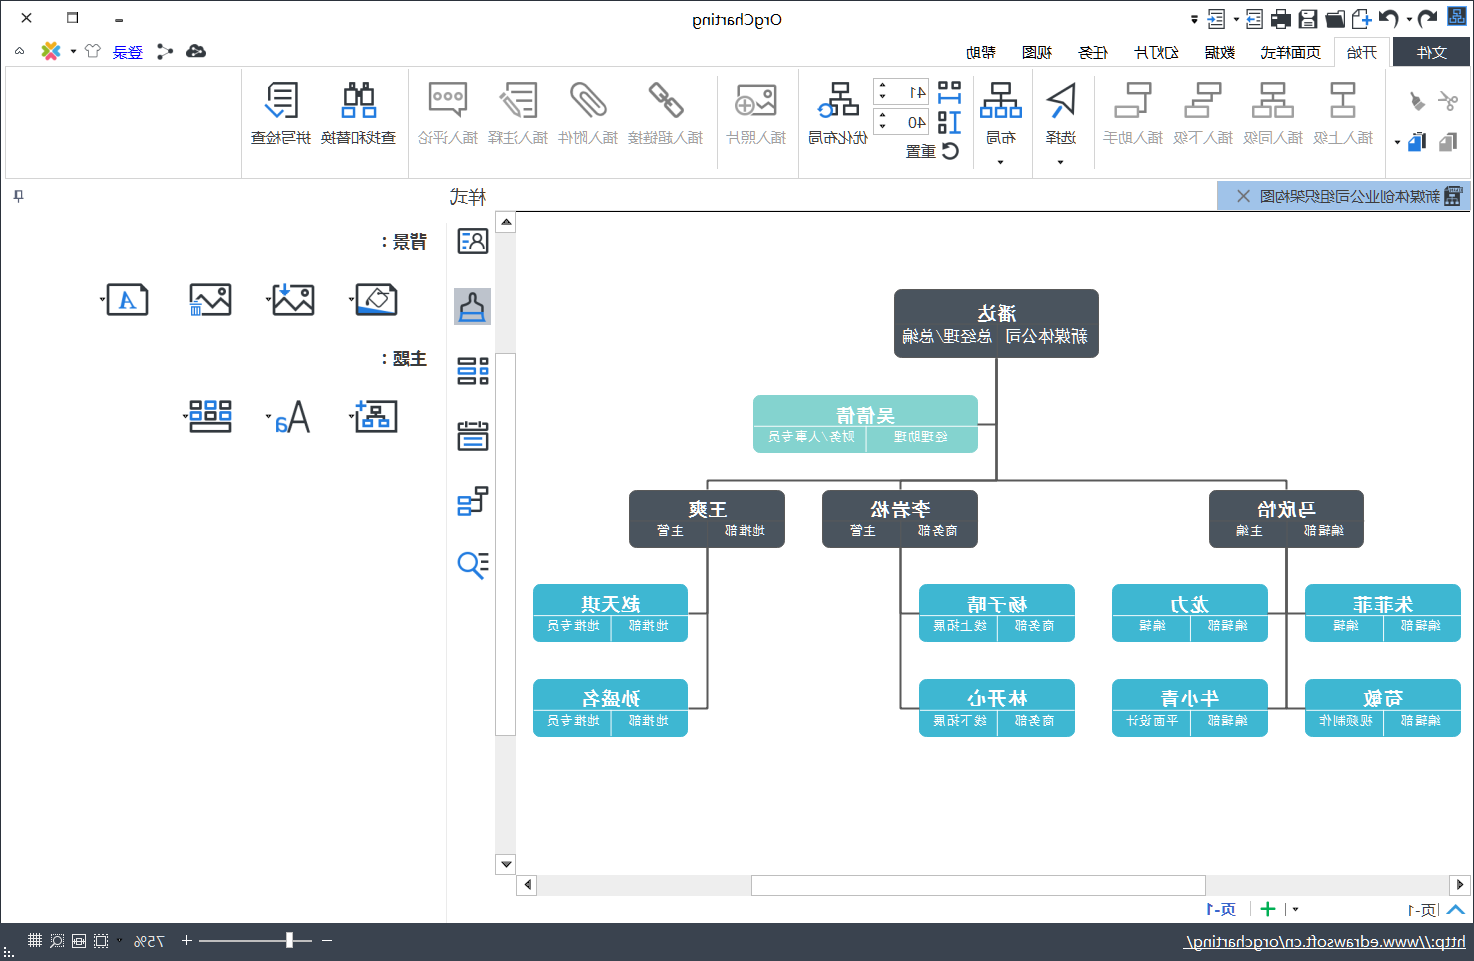Click the Insert Assistant (插入助手) ribbon icon
1474x961 pixels.
1133,101
